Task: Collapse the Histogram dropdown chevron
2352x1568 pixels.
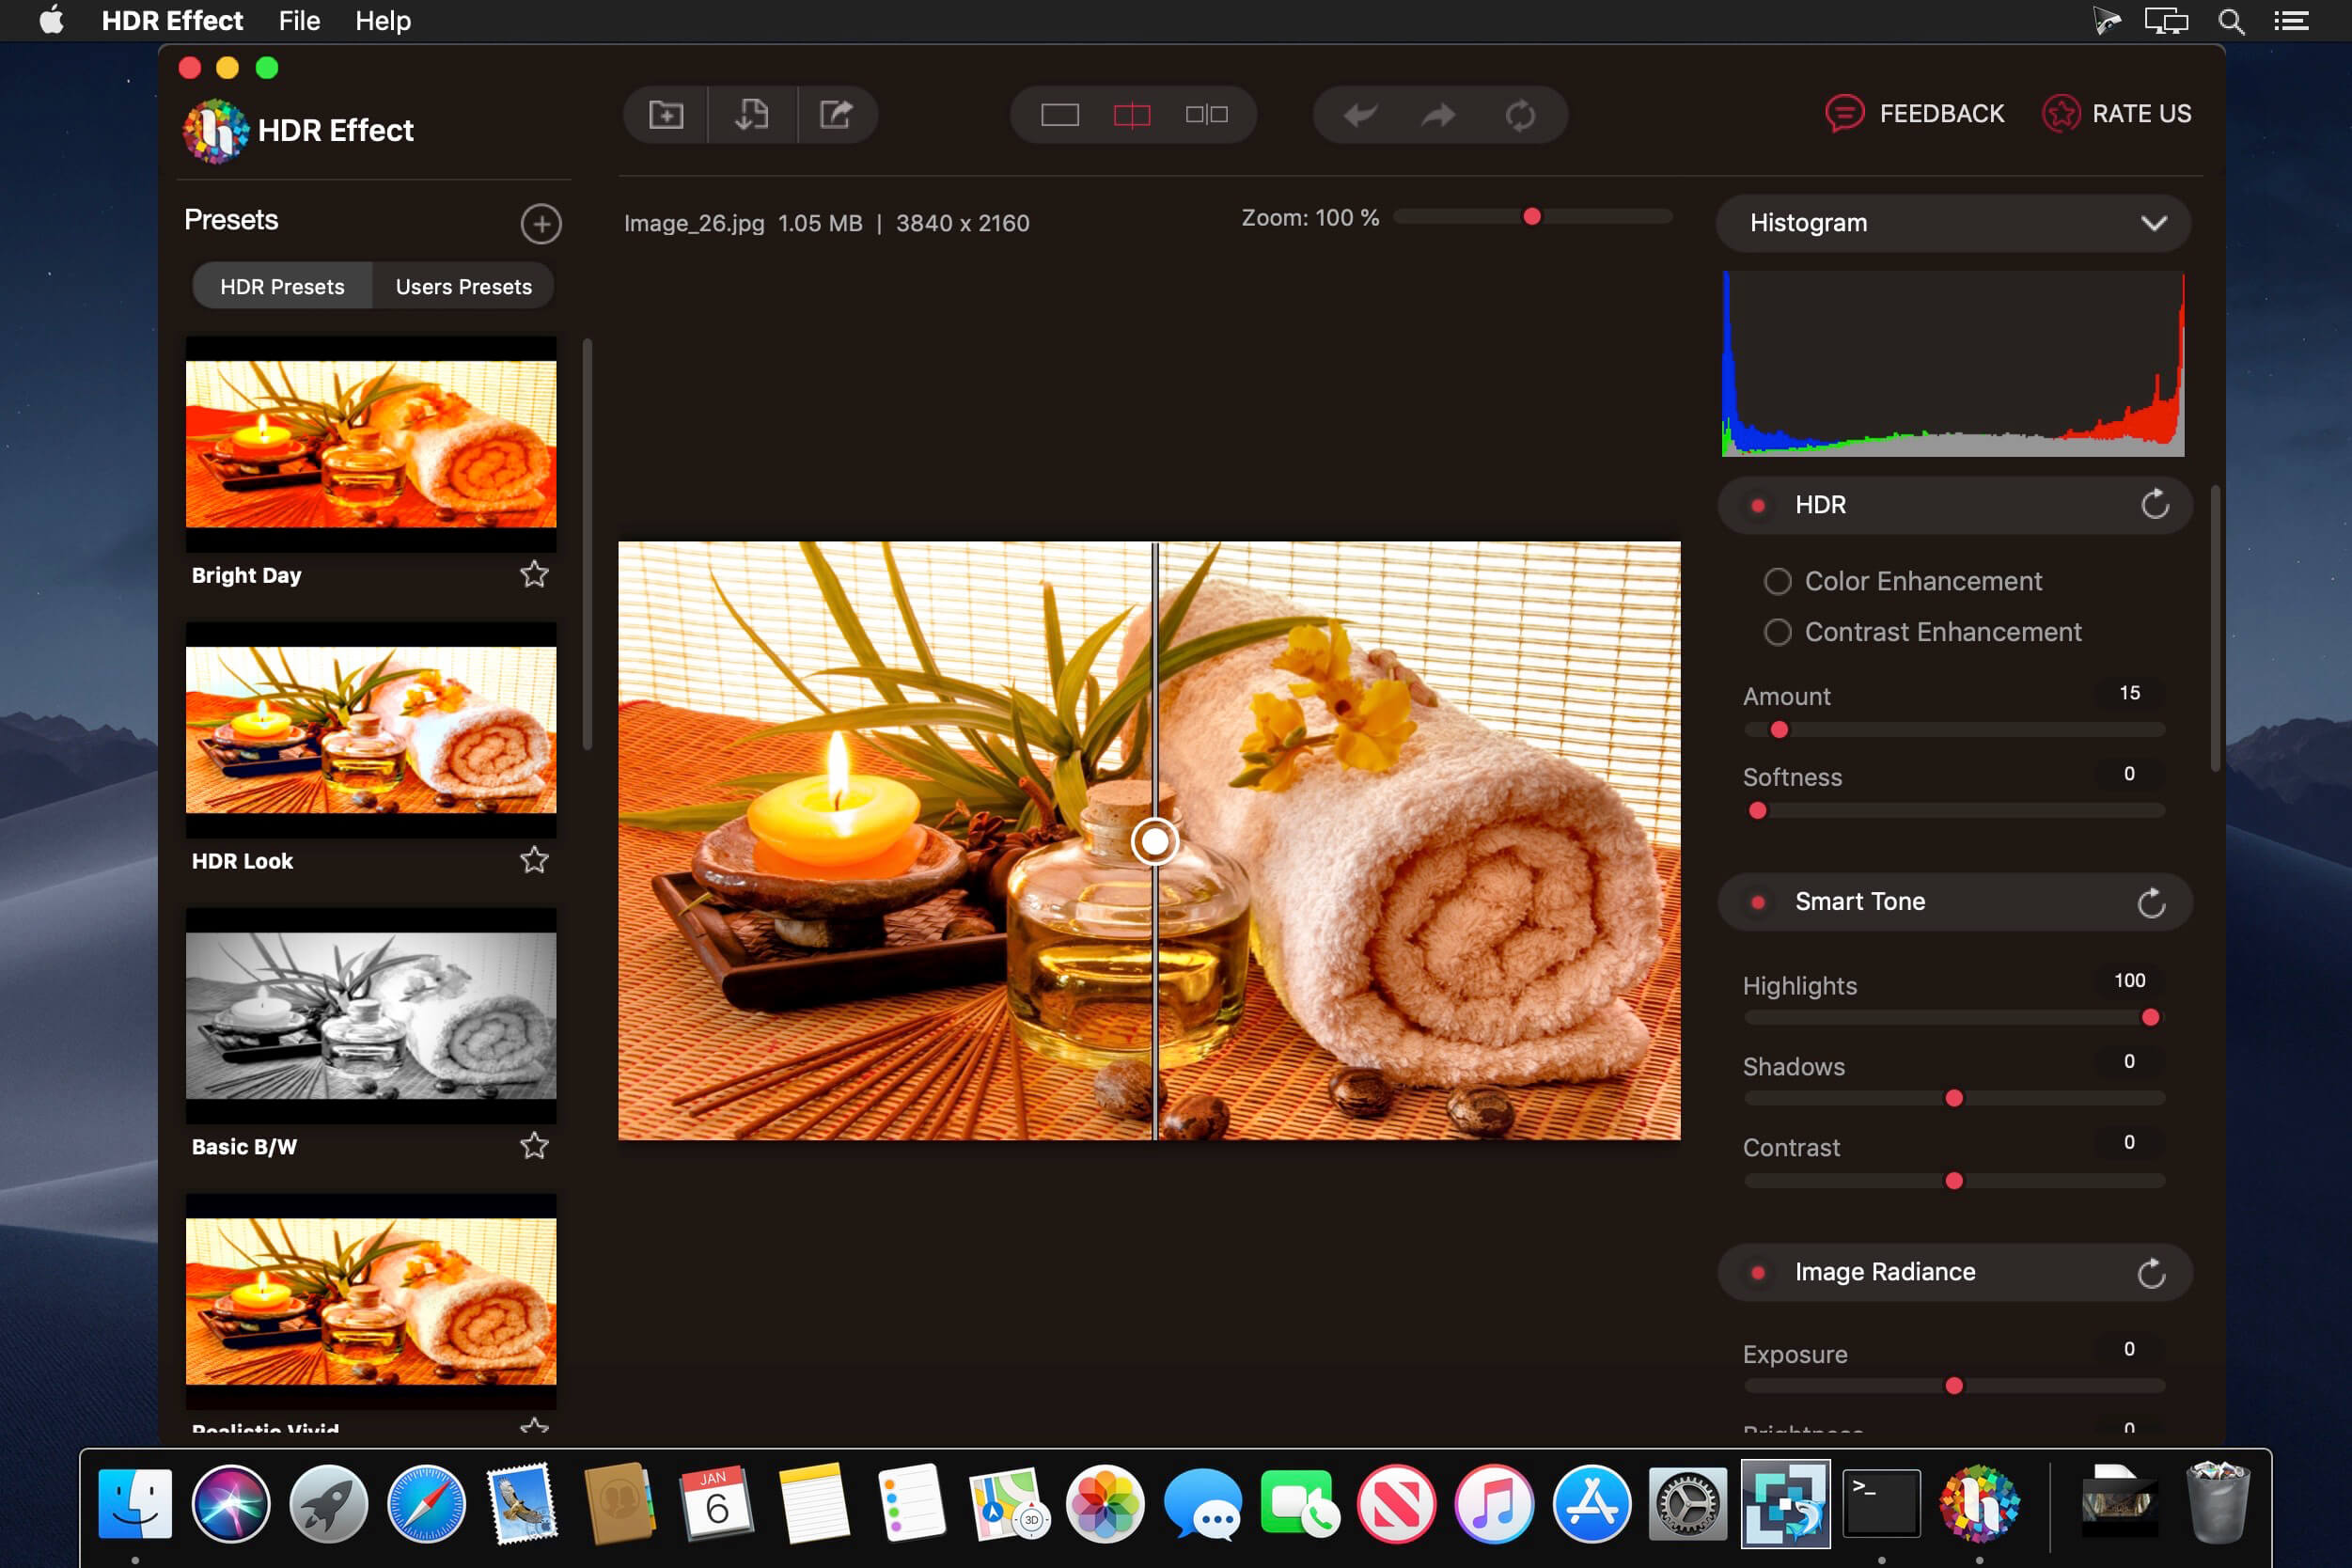Action: pos(2153,223)
